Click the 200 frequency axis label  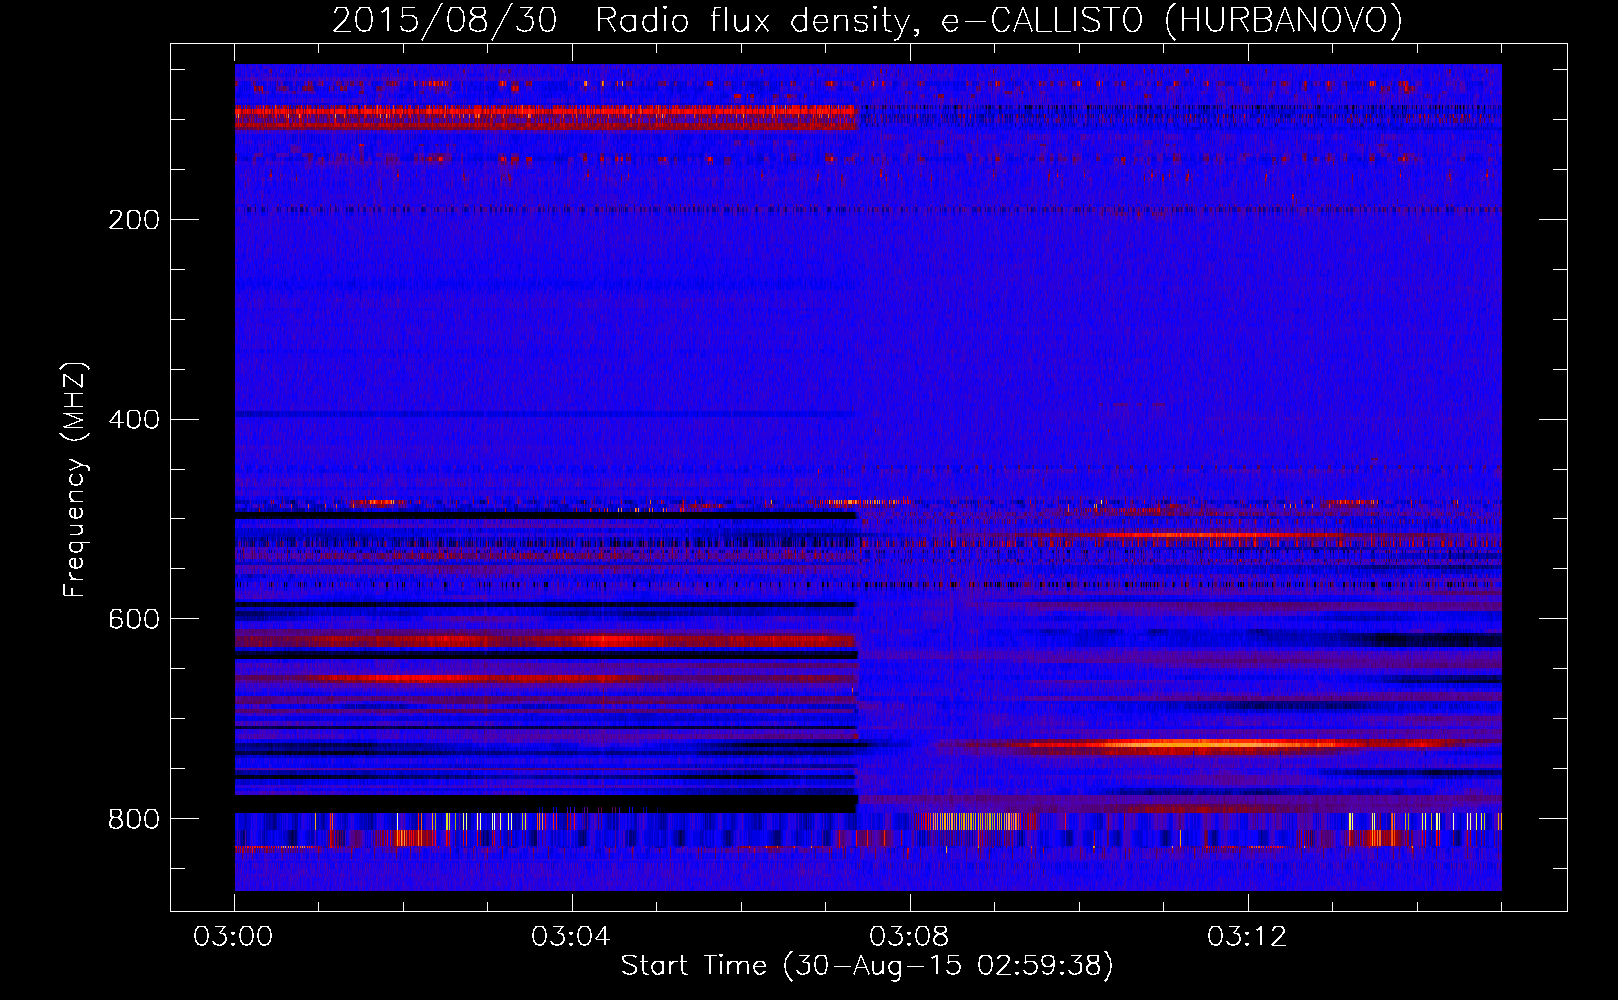tap(133, 220)
